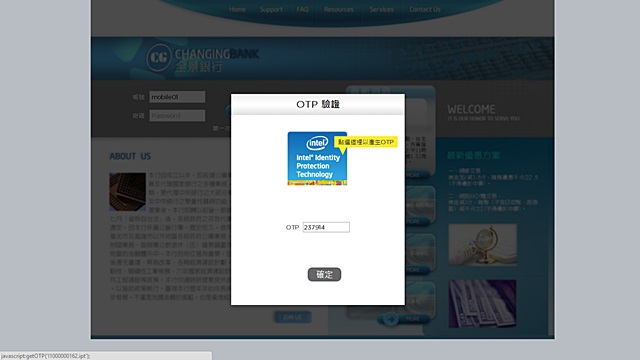Viewport: 640px width, 360px height.
Task: Confirm the OTP with the 確定 button
Action: tap(324, 274)
